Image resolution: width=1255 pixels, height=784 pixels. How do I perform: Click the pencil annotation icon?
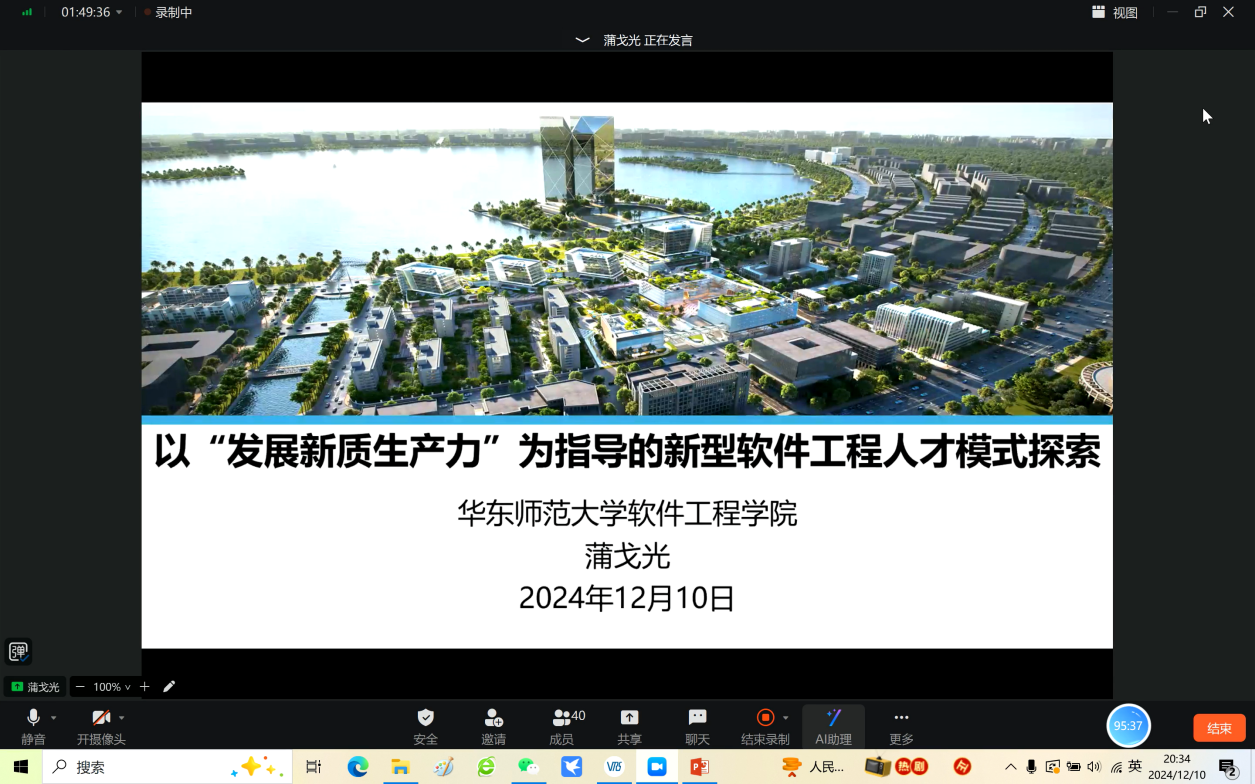click(x=169, y=686)
